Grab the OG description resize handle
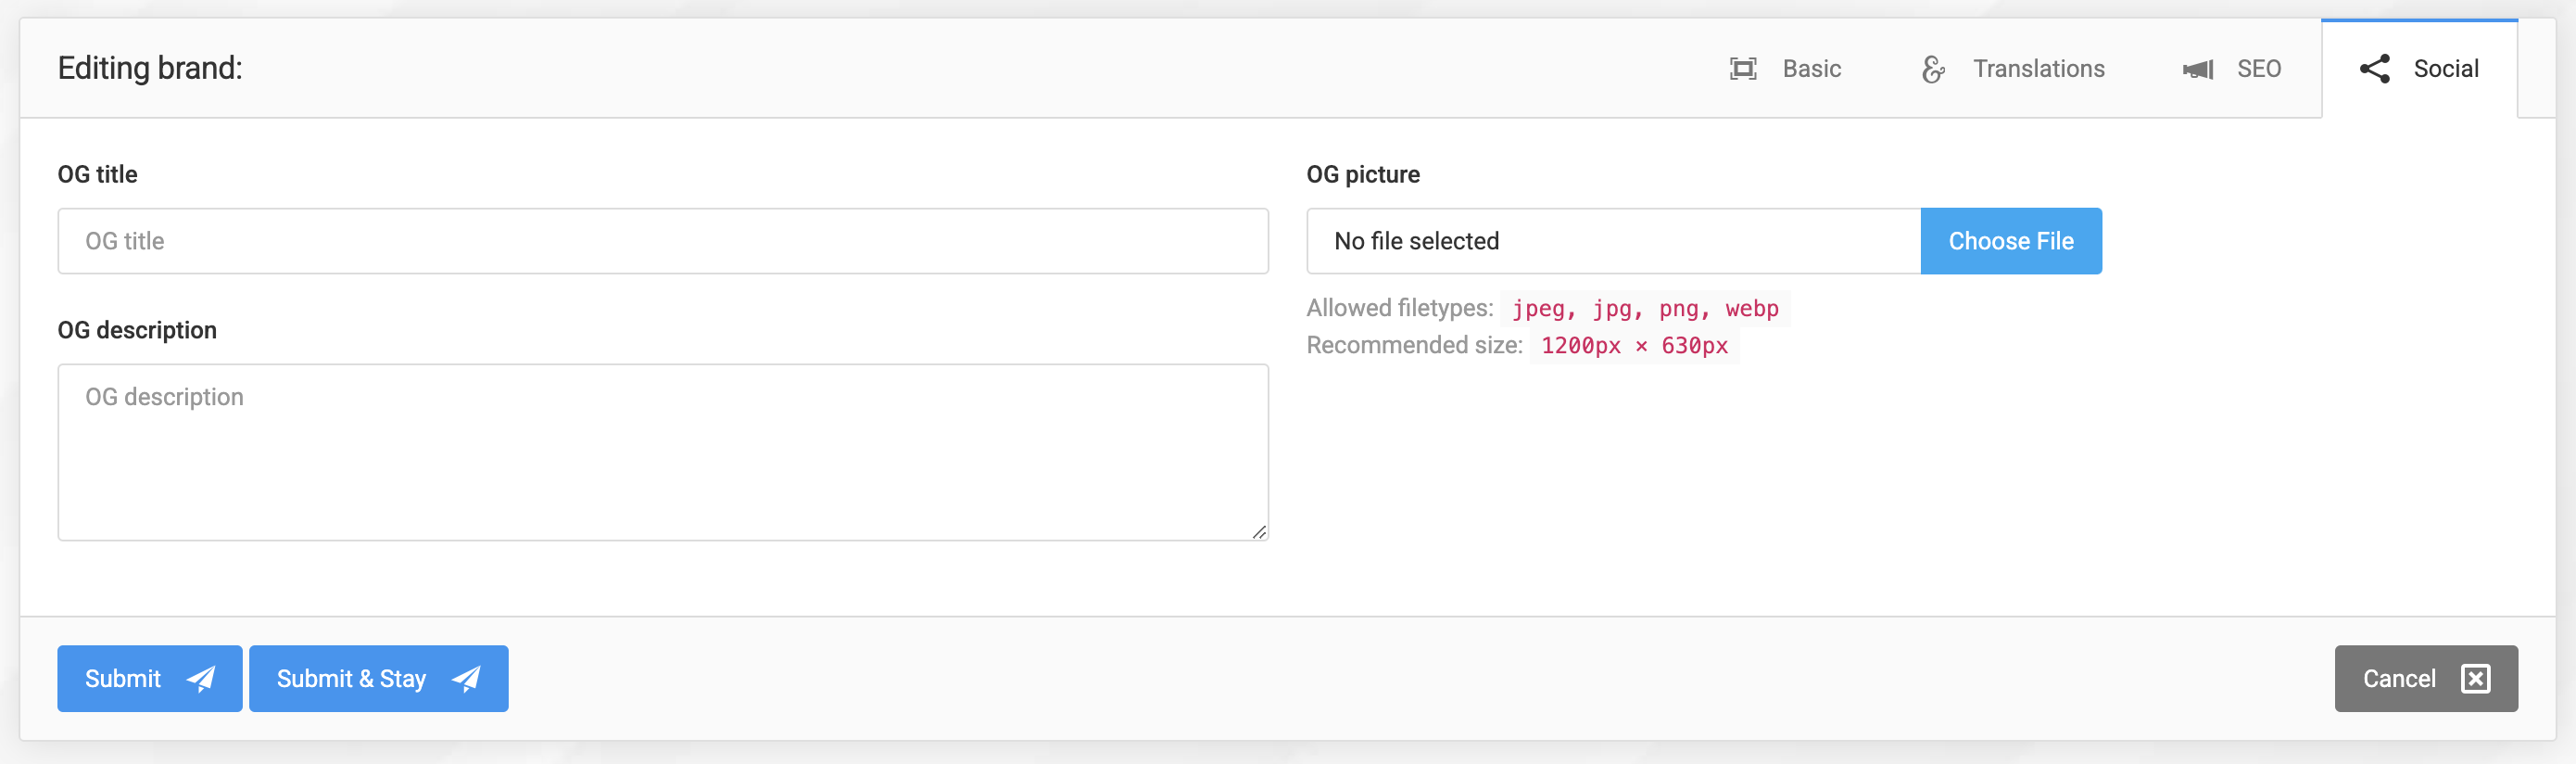The height and width of the screenshot is (764, 2576). coord(1259,532)
